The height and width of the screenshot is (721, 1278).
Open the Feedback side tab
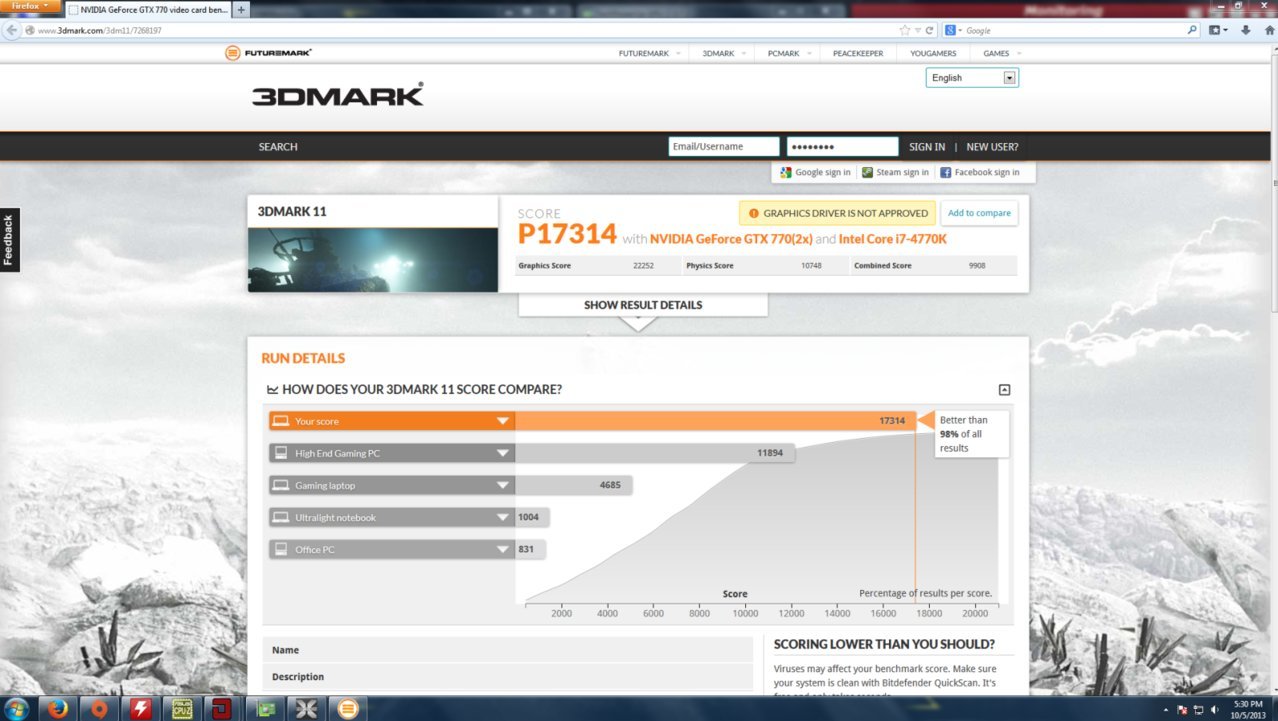[9, 240]
